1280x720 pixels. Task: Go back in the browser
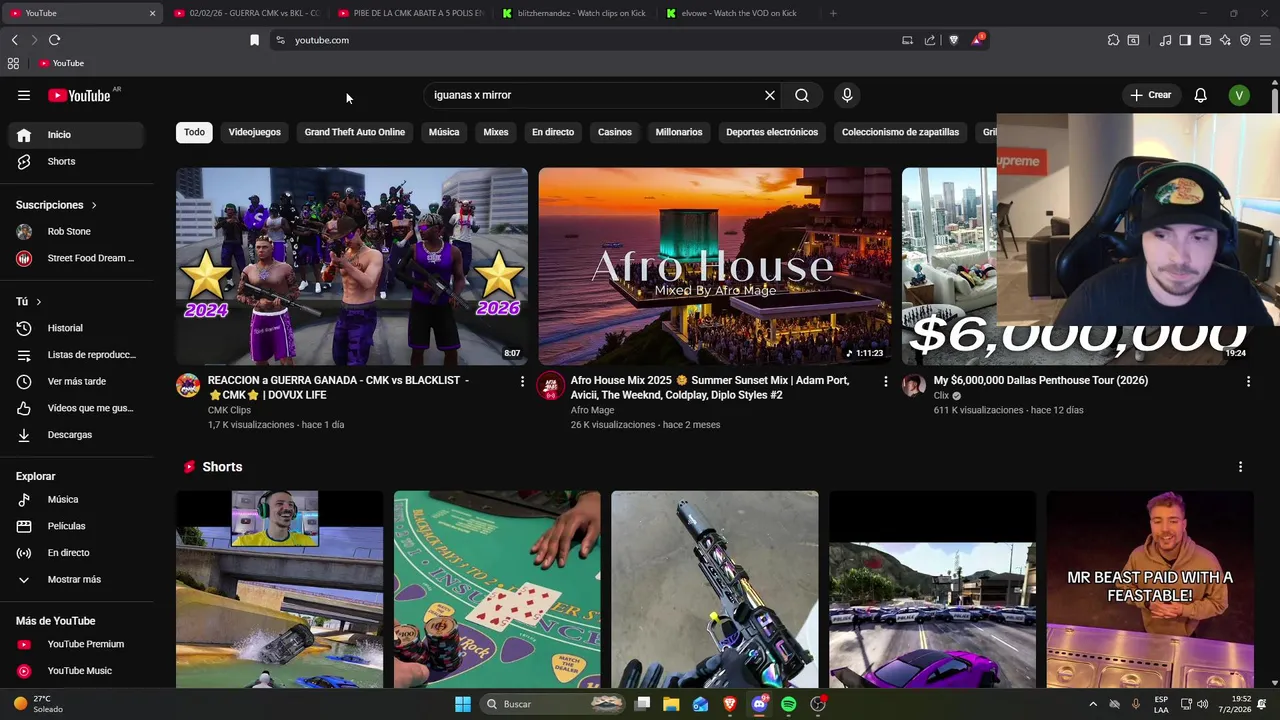[14, 40]
